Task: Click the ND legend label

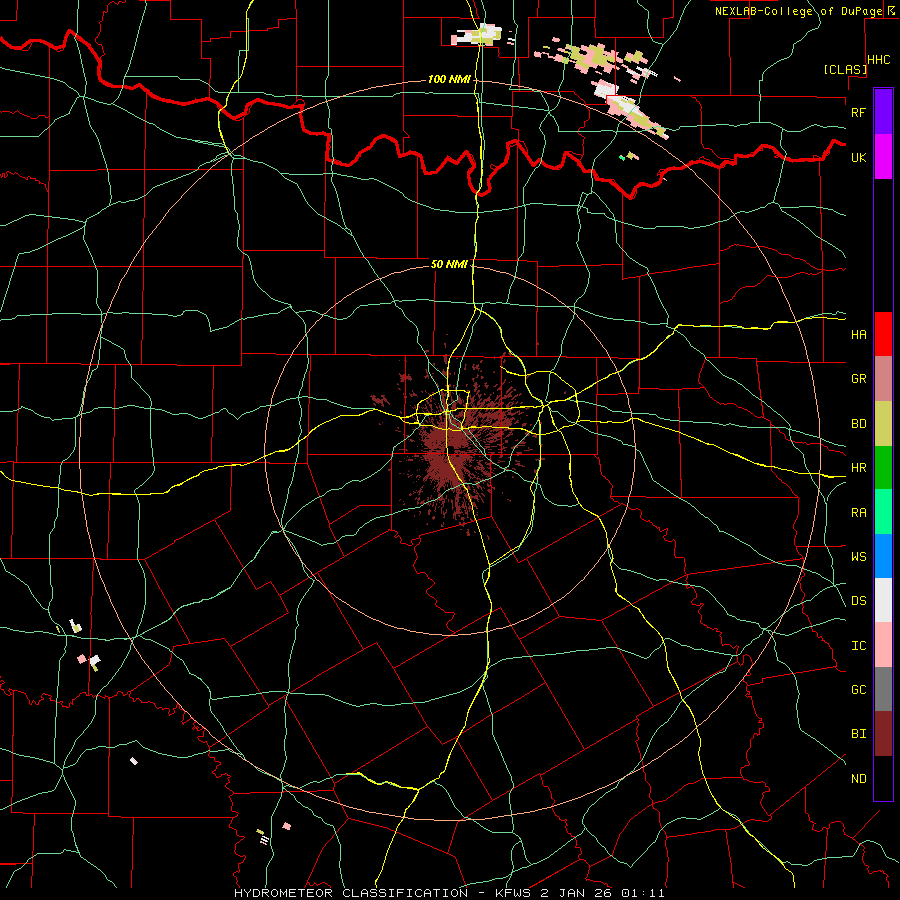Action: click(x=858, y=779)
